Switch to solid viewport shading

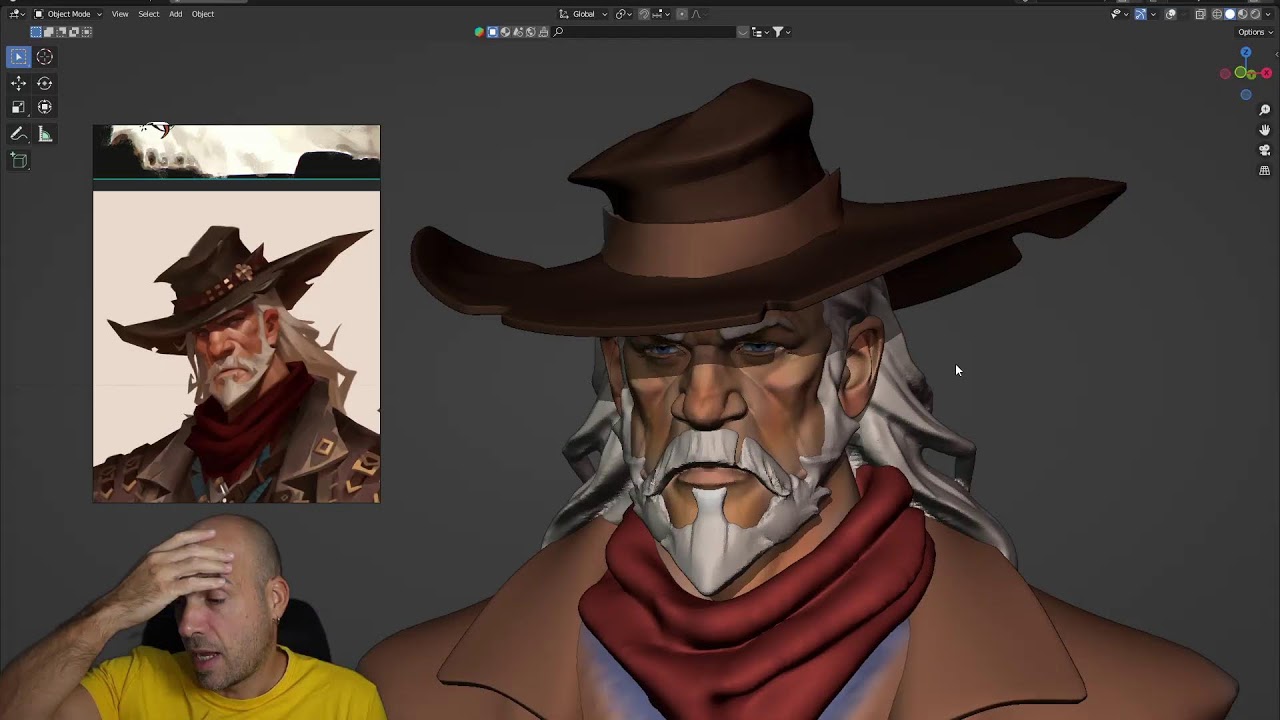[1230, 14]
